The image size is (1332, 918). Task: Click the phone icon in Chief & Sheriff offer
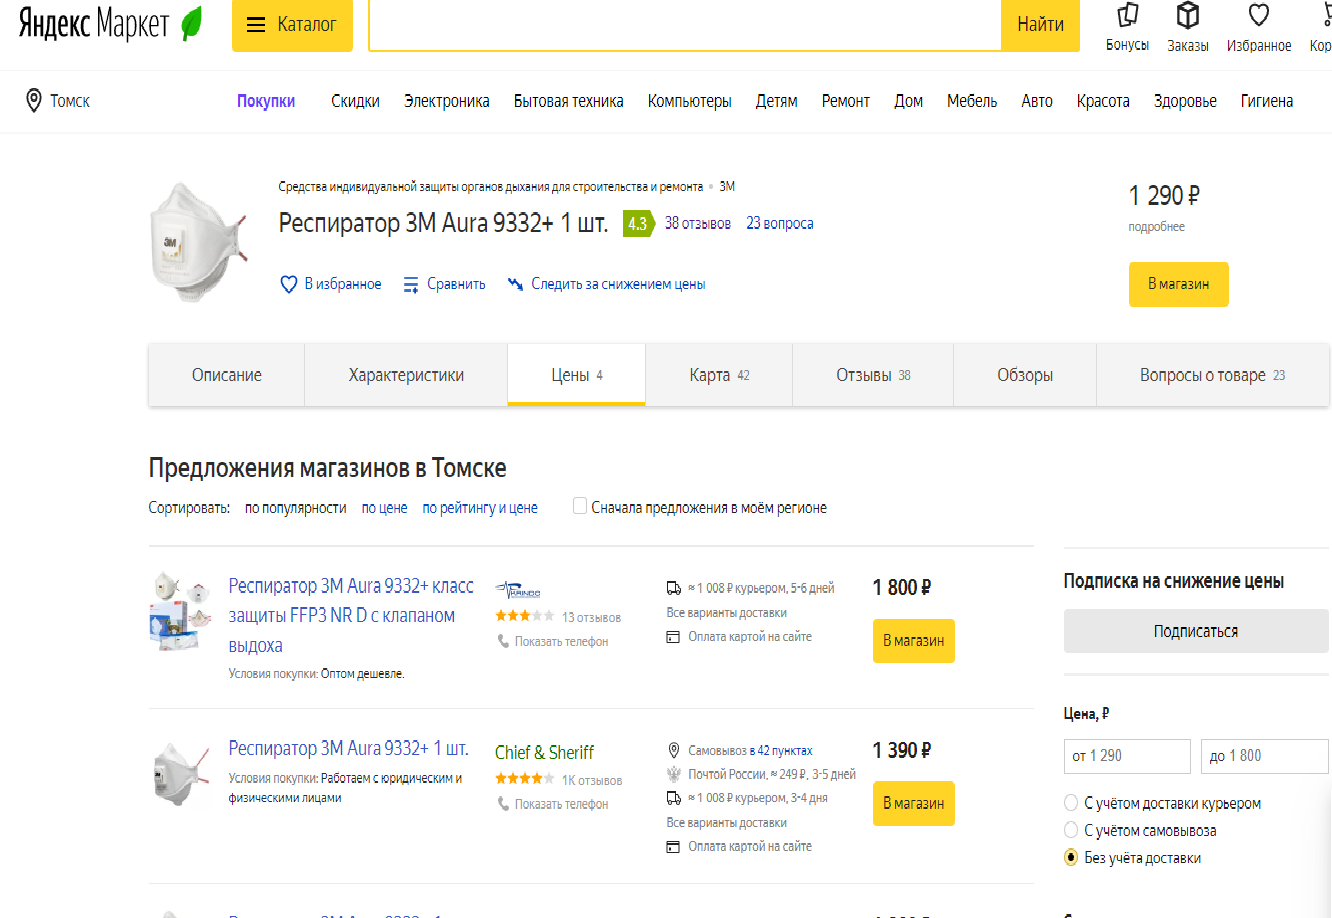[504, 804]
